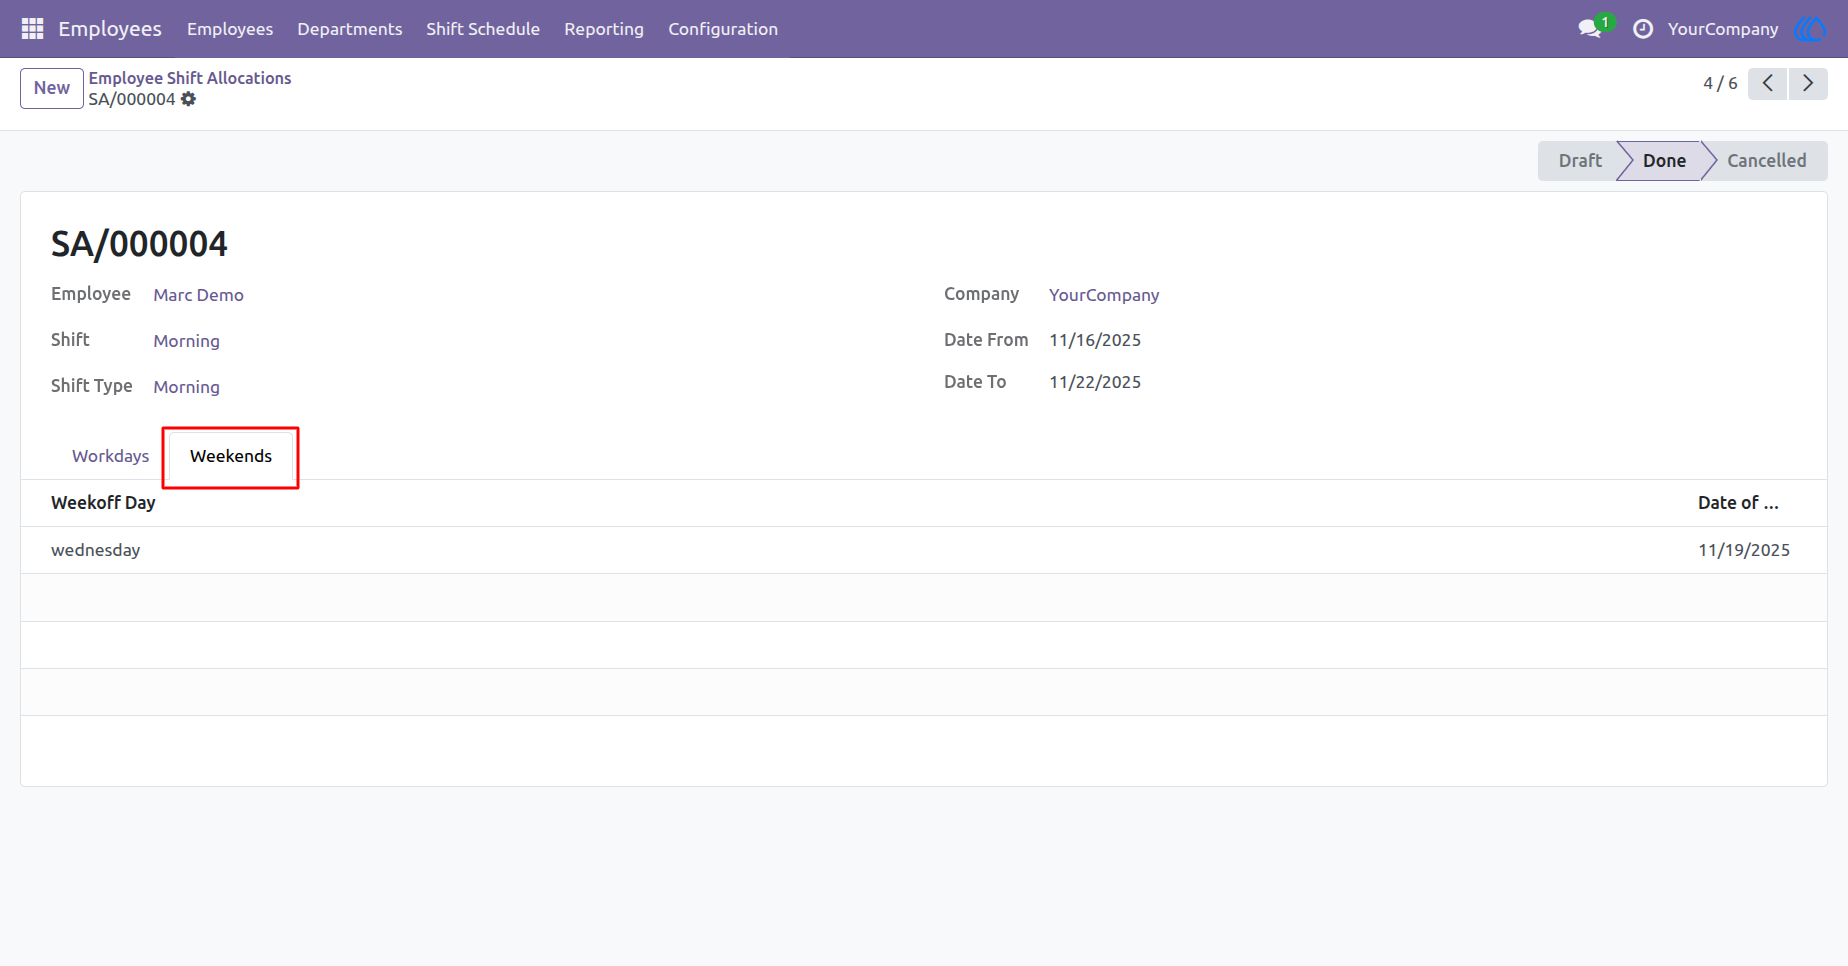Open the activities clock icon
The height and width of the screenshot is (966, 1848).
tap(1642, 29)
